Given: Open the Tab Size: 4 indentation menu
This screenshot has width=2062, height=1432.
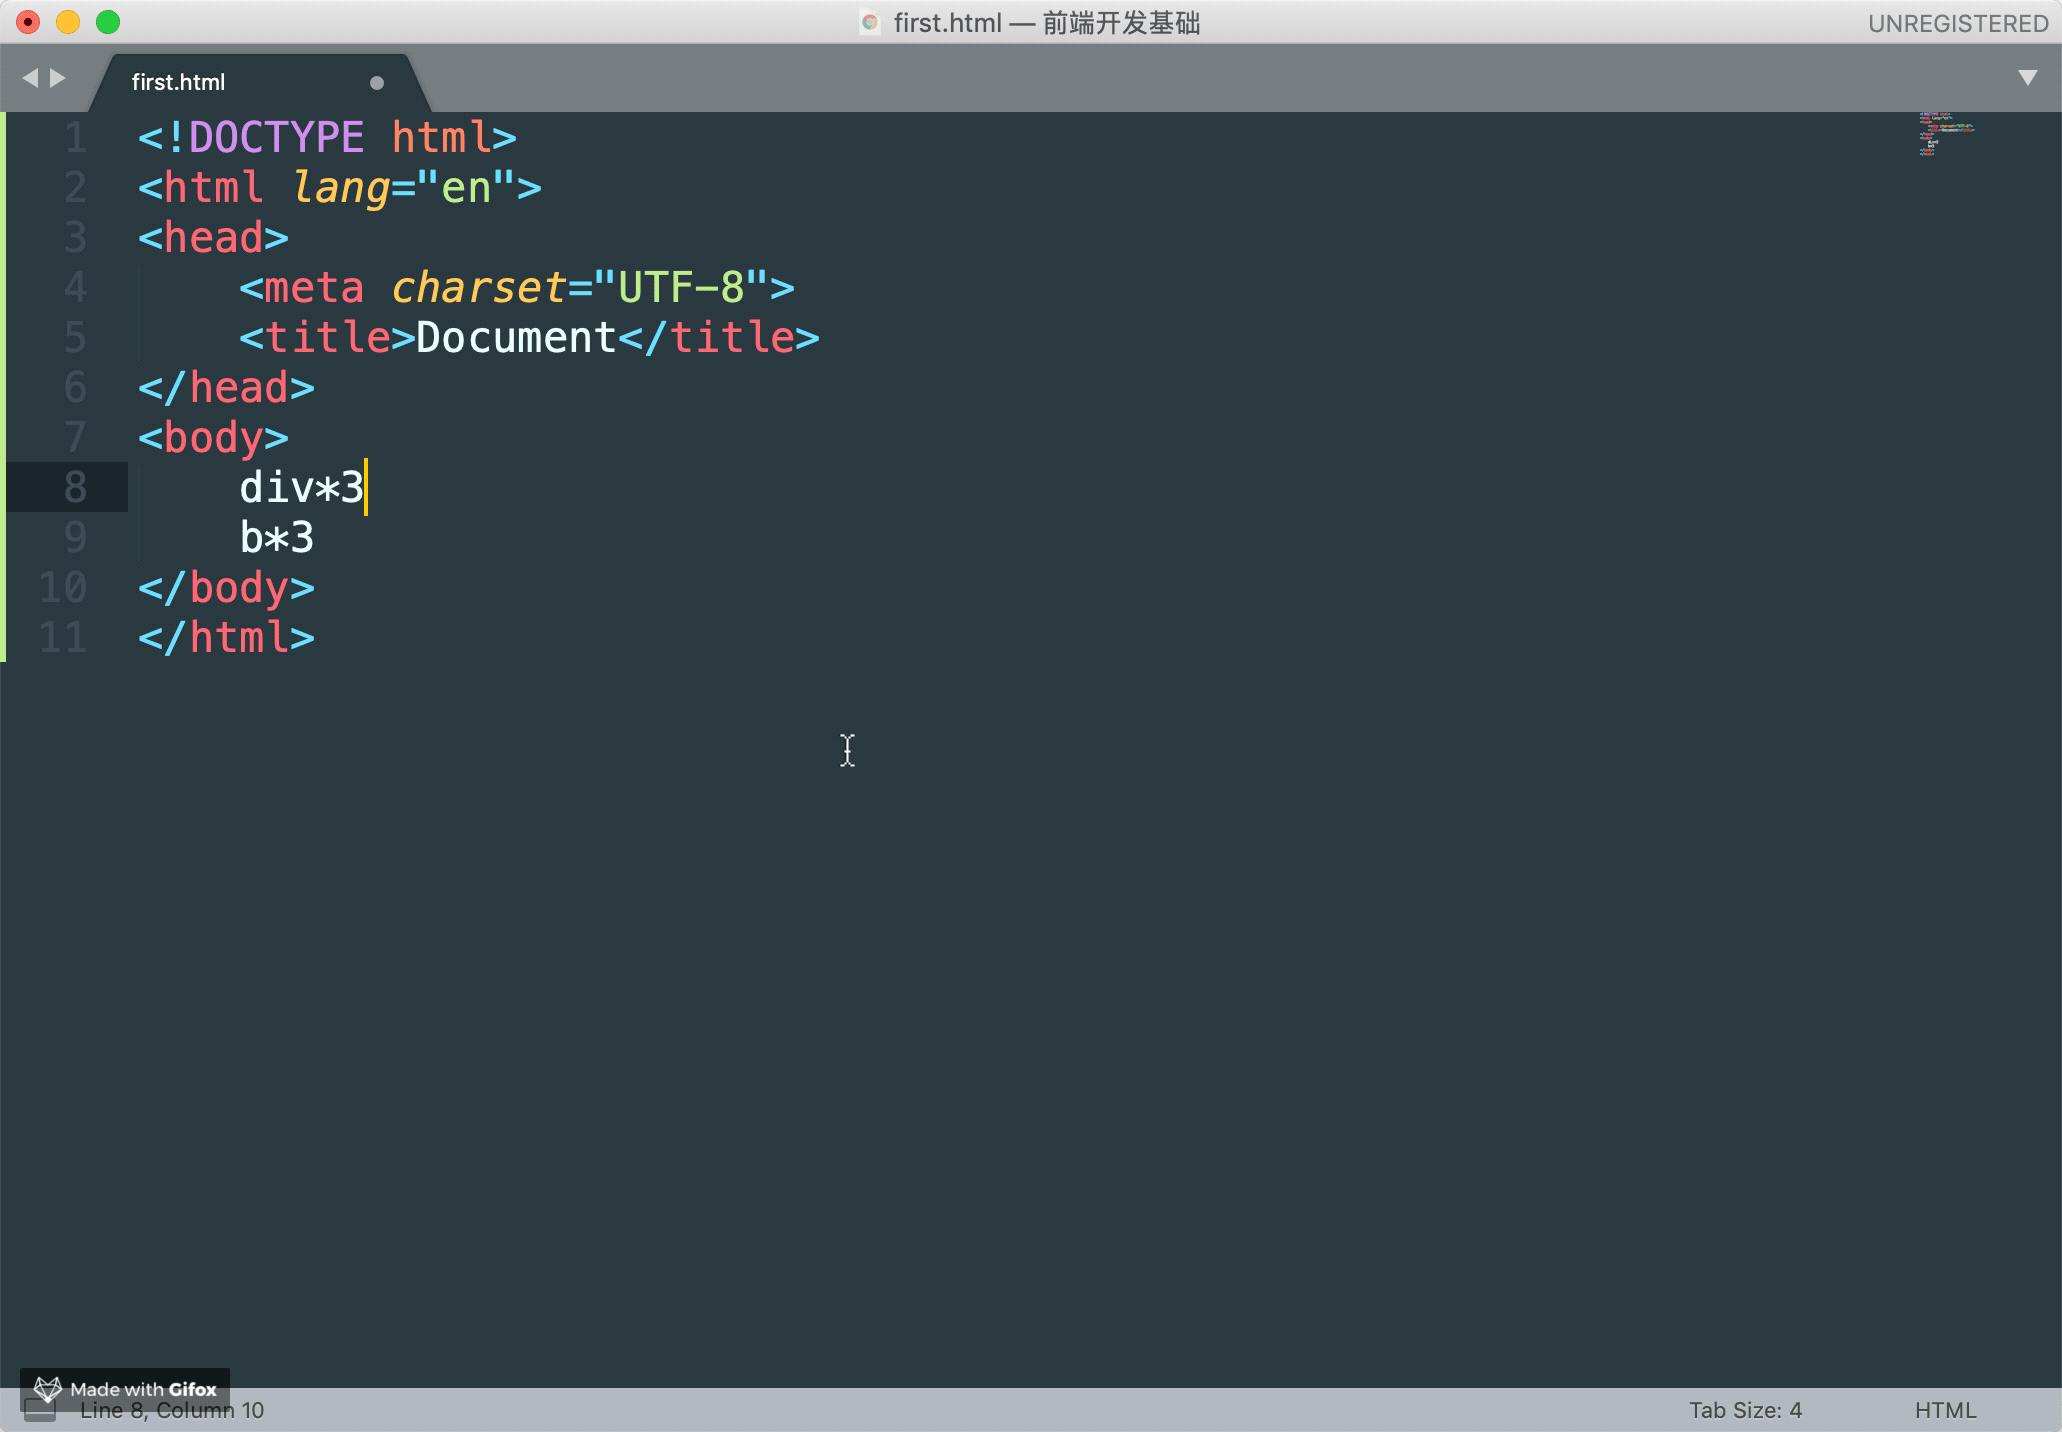Looking at the screenshot, I should 1745,1410.
